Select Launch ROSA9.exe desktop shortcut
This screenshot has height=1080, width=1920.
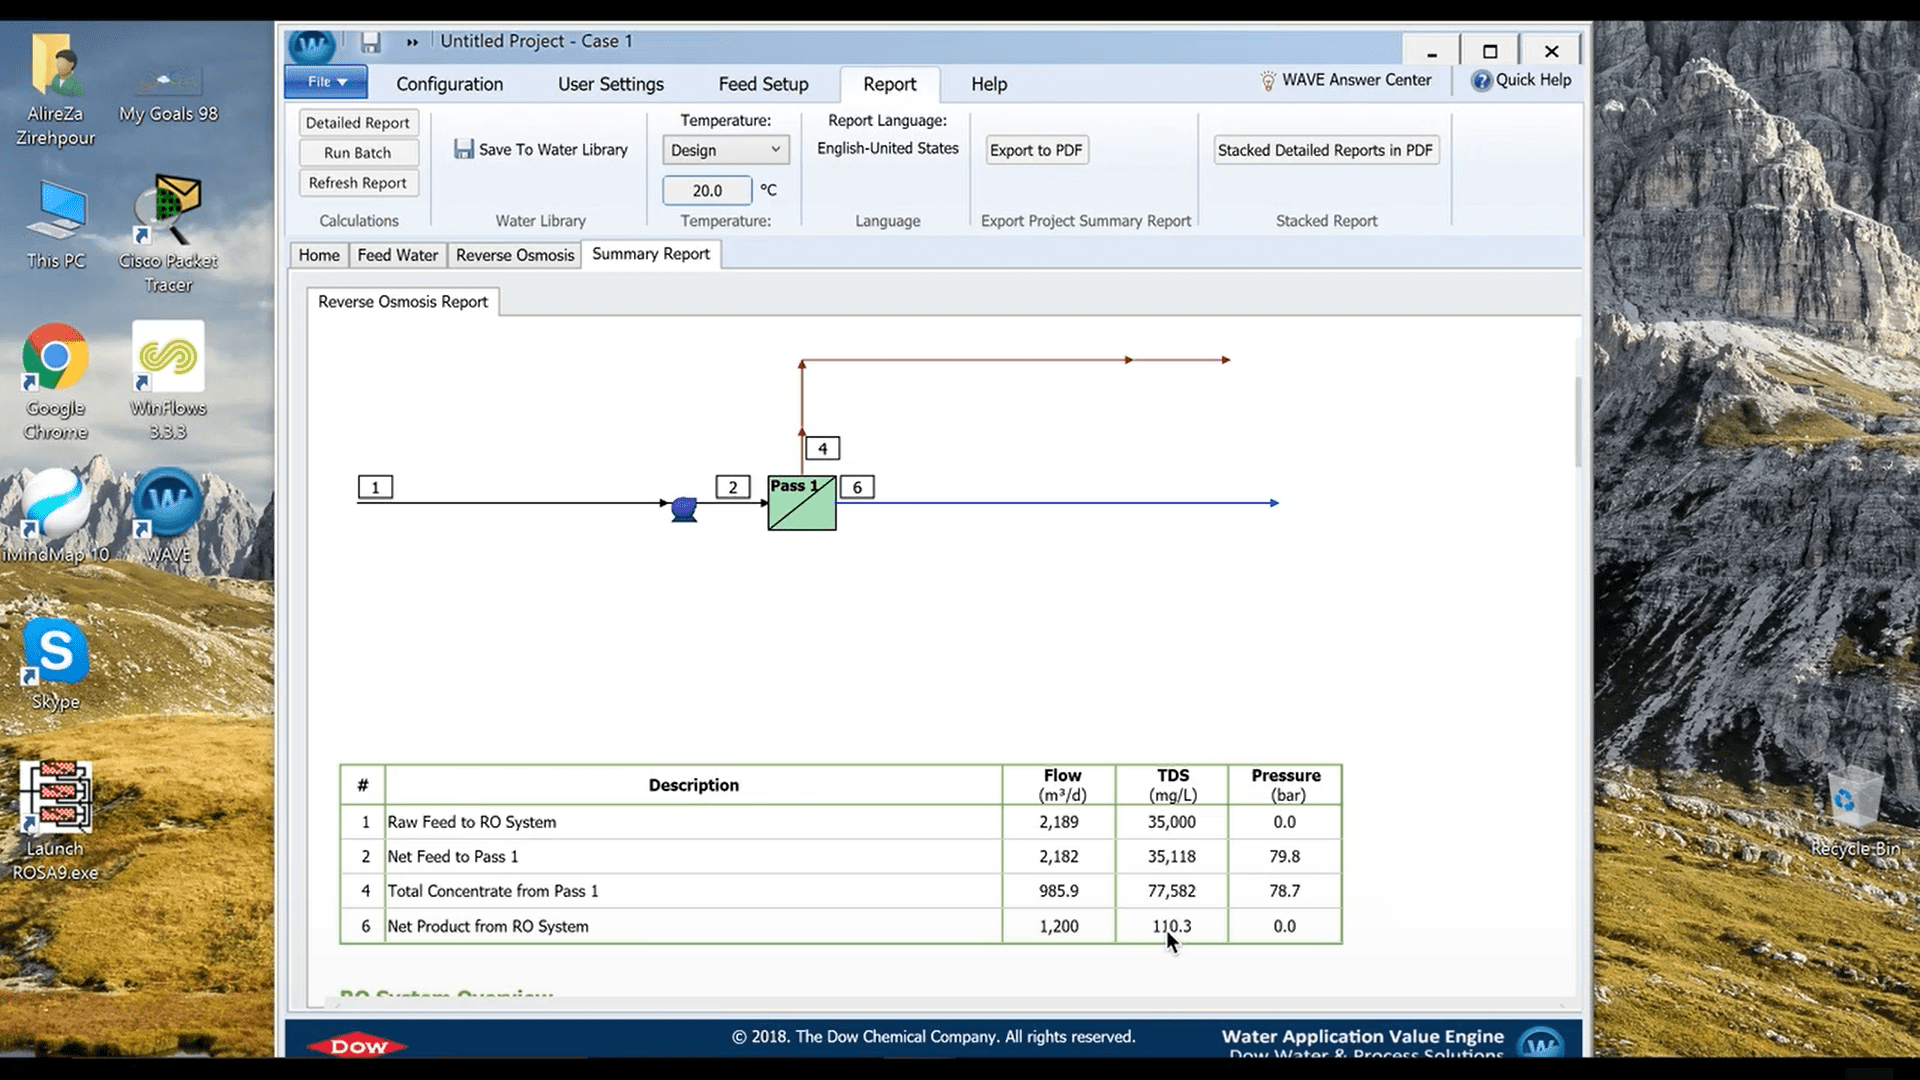[x=55, y=822]
